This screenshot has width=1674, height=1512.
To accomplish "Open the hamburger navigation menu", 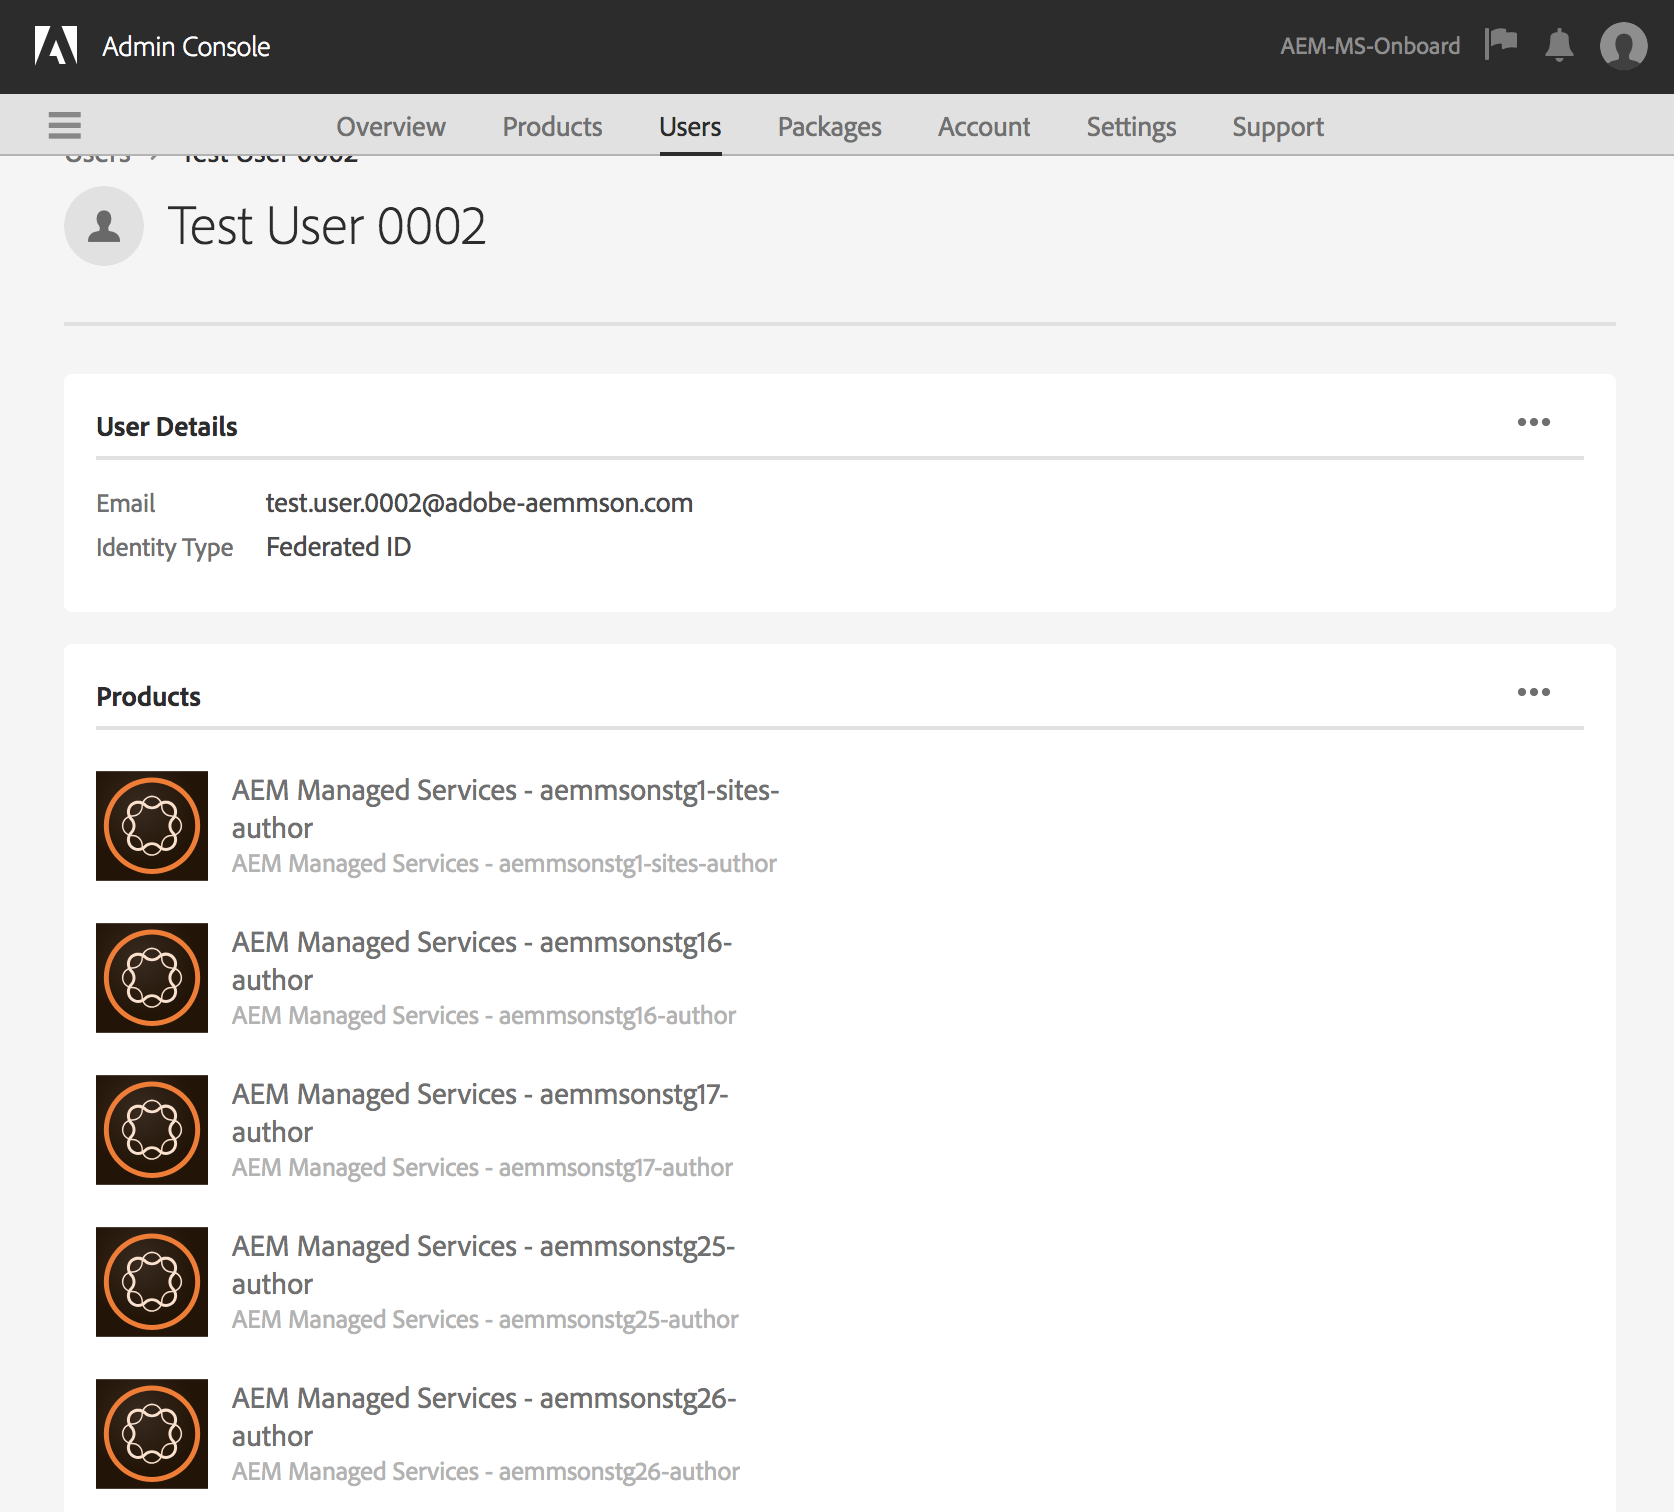I will coord(65,126).
